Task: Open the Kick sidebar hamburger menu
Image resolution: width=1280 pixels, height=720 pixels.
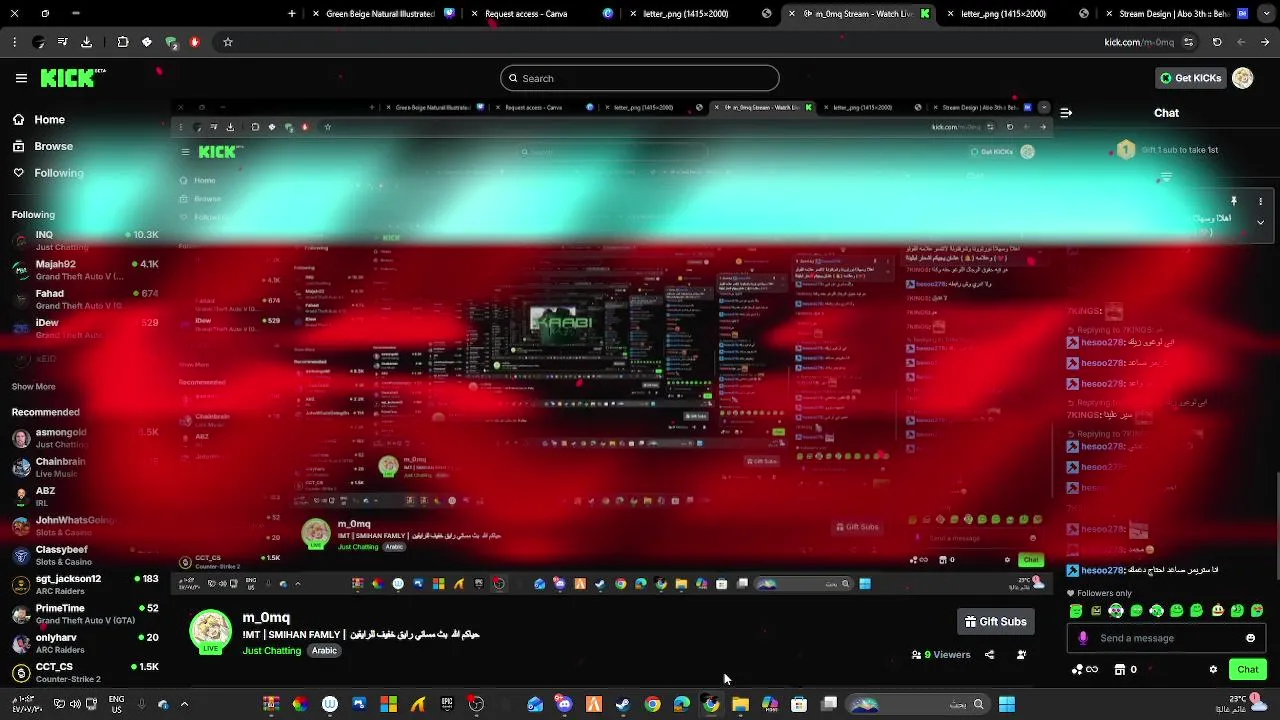Action: click(x=21, y=78)
